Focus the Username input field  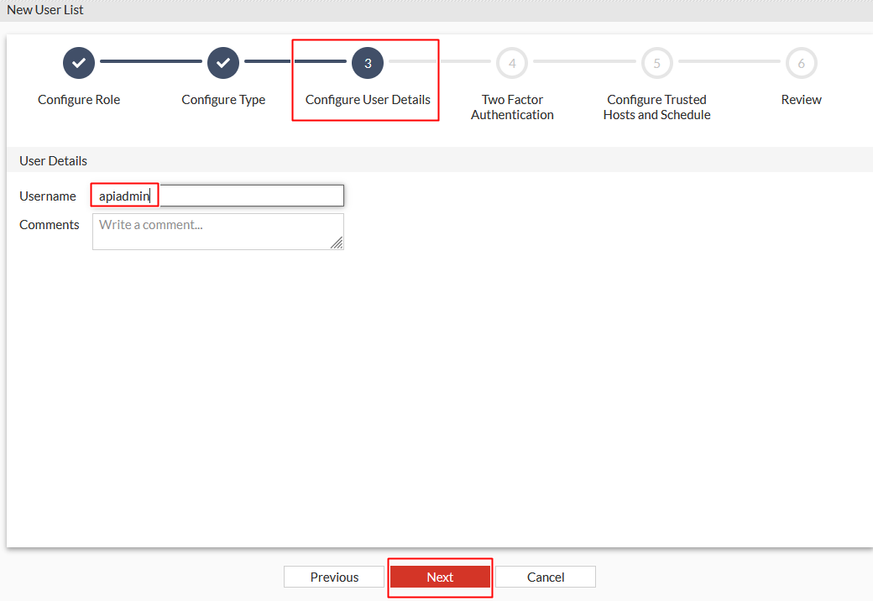pos(218,196)
